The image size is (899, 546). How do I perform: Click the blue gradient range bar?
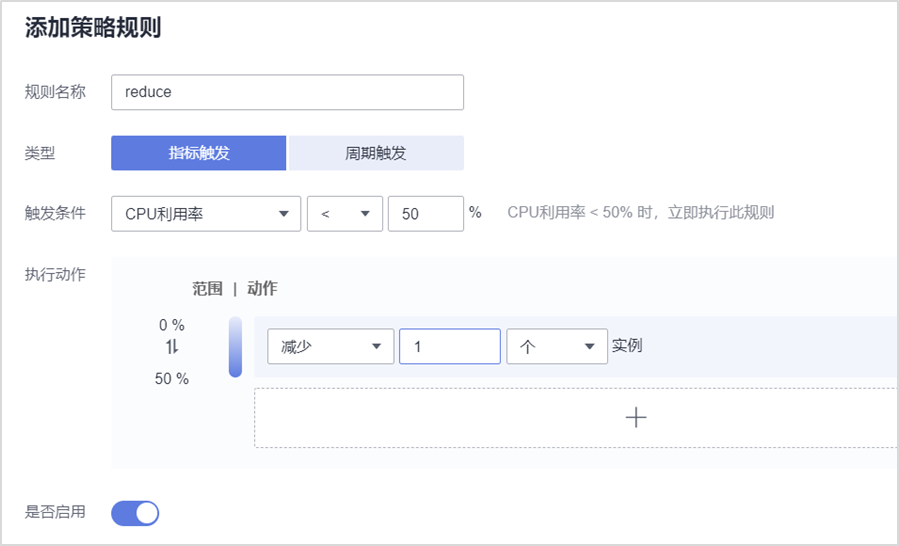pos(235,347)
